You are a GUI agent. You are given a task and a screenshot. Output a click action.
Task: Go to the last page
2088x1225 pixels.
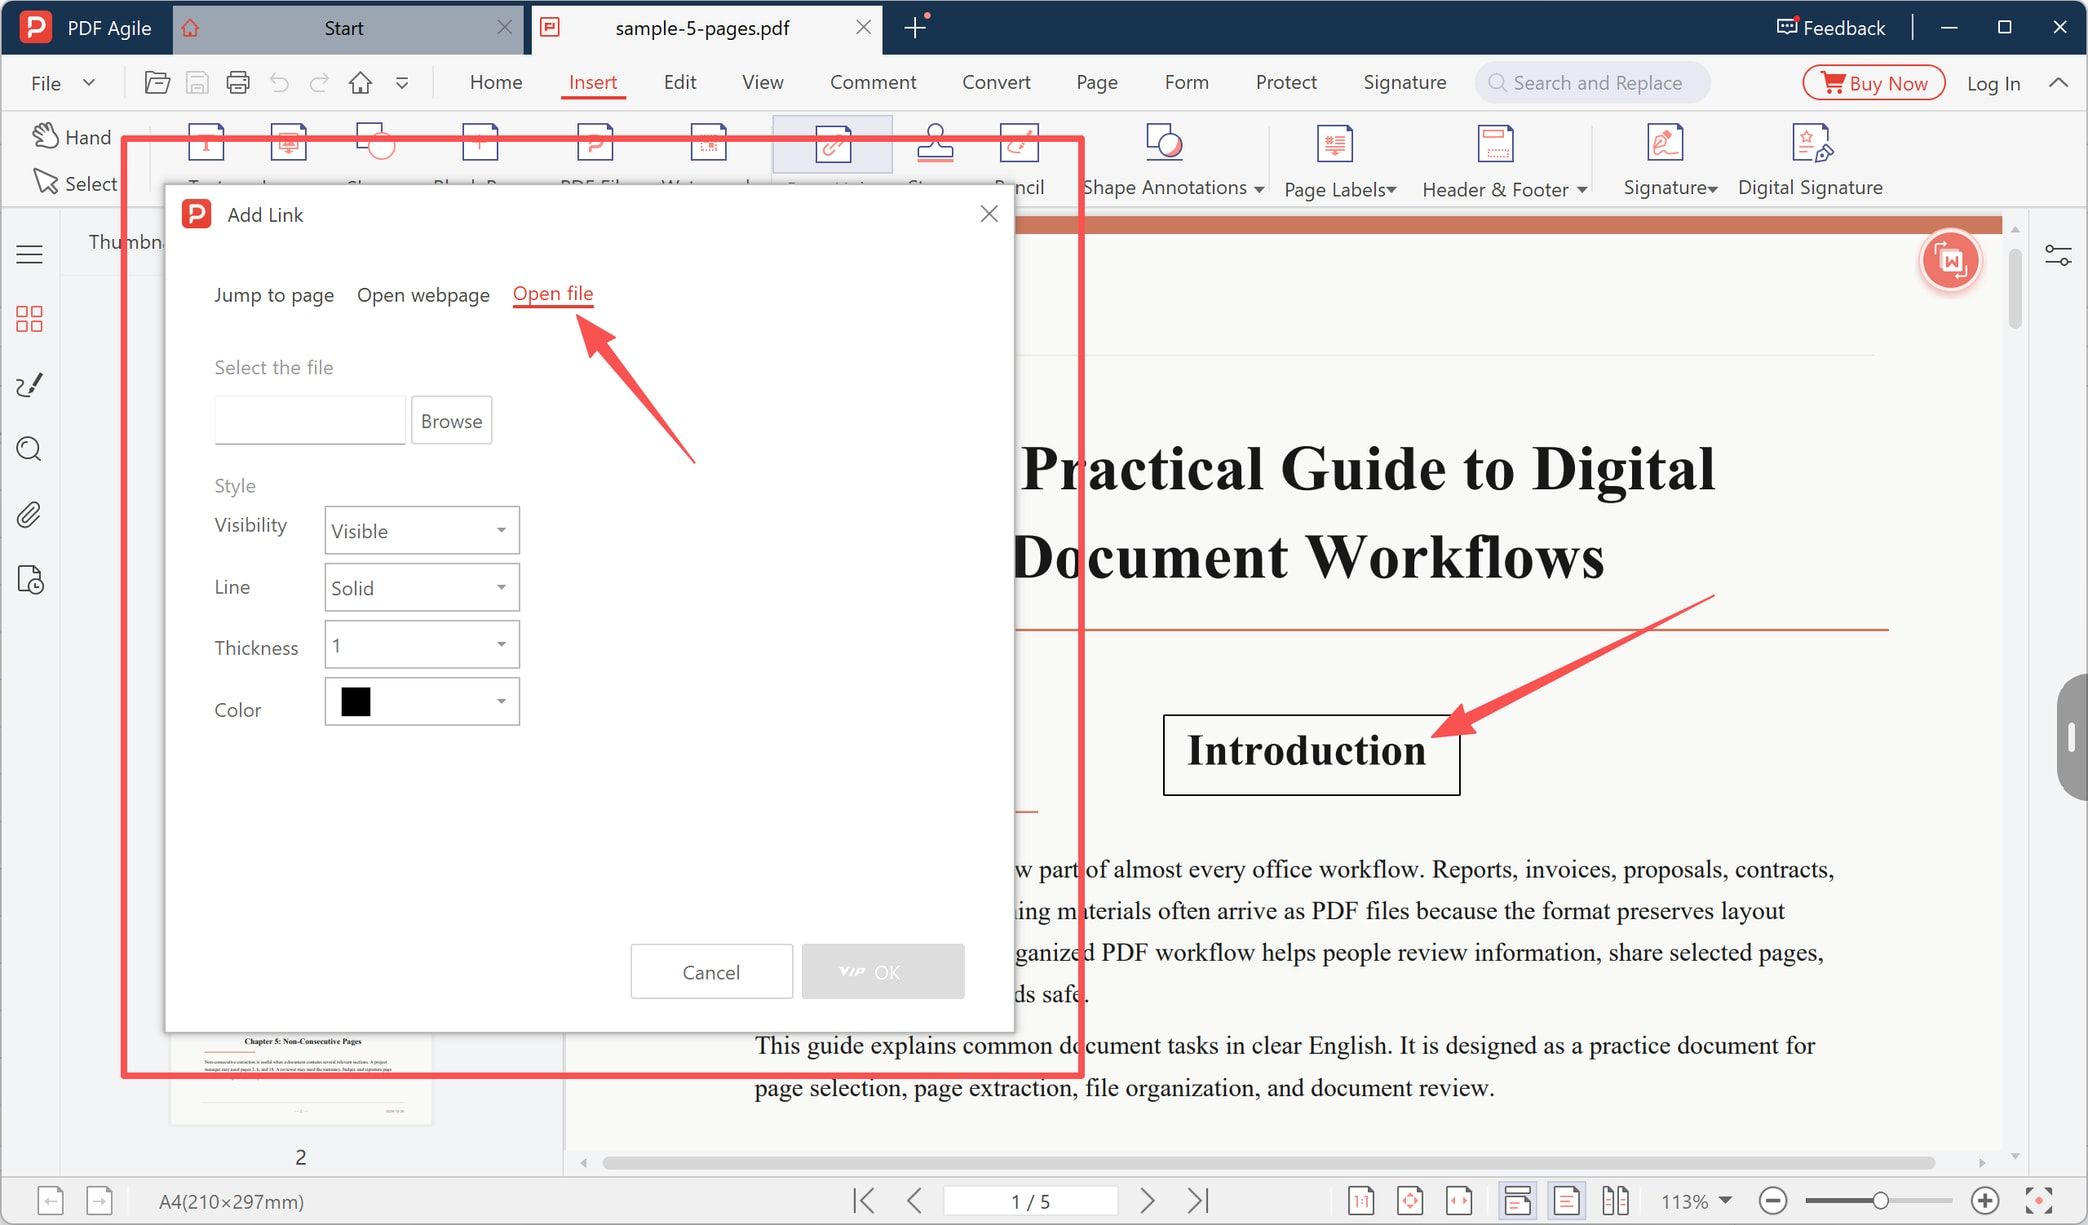click(1198, 1200)
